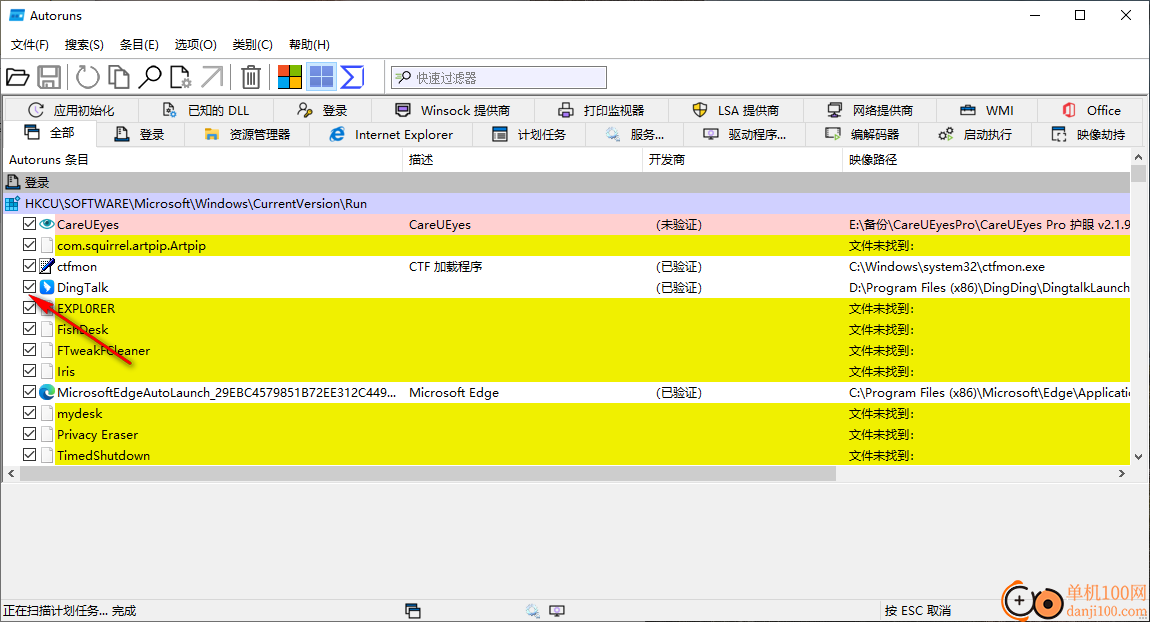Click the horizontal scrollbar right arrow
Screen dimensions: 1150x622
tap(1121, 474)
